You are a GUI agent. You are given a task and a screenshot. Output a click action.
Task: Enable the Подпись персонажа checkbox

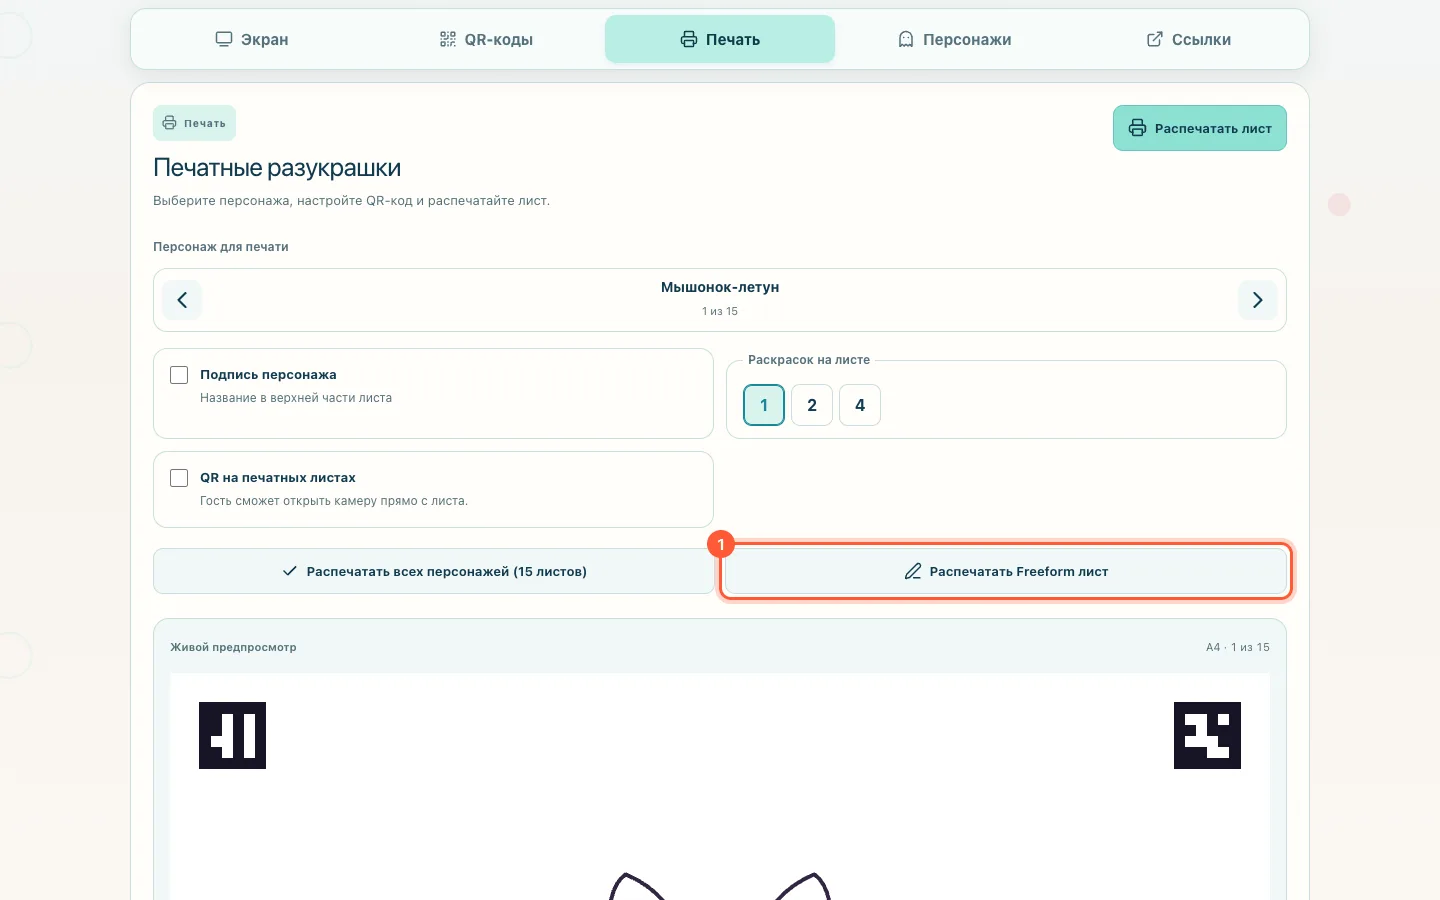[179, 375]
